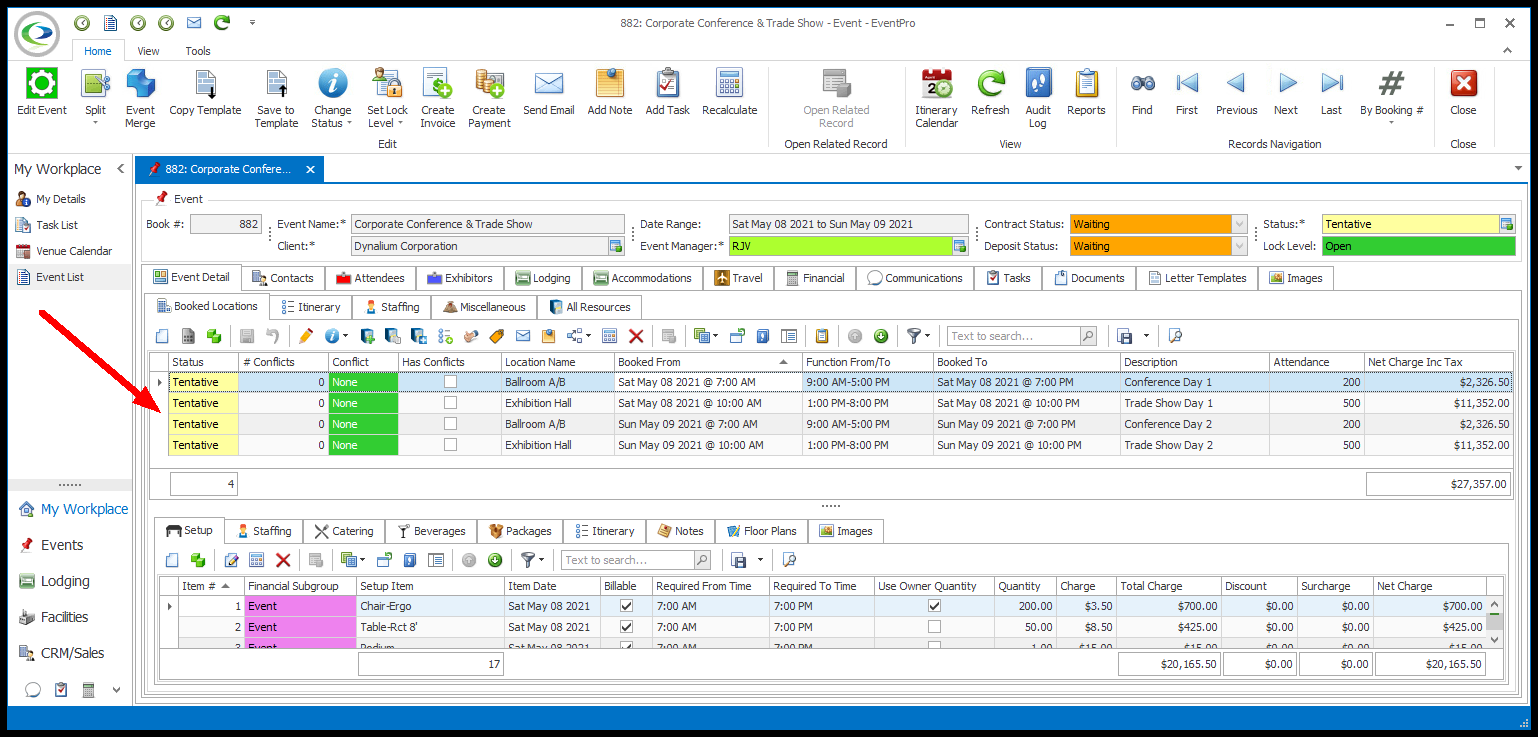1538x737 pixels.
Task: Click green move-down arrow in Booked Locations toolbar
Action: (881, 336)
